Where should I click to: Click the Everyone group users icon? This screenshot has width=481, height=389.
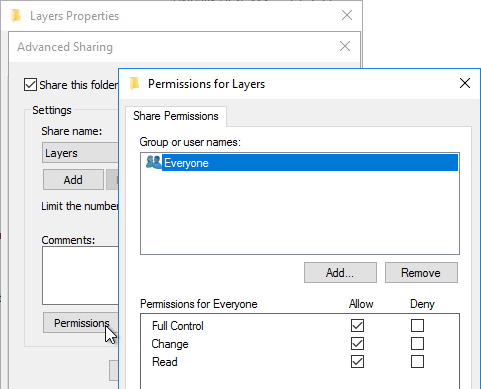153,162
